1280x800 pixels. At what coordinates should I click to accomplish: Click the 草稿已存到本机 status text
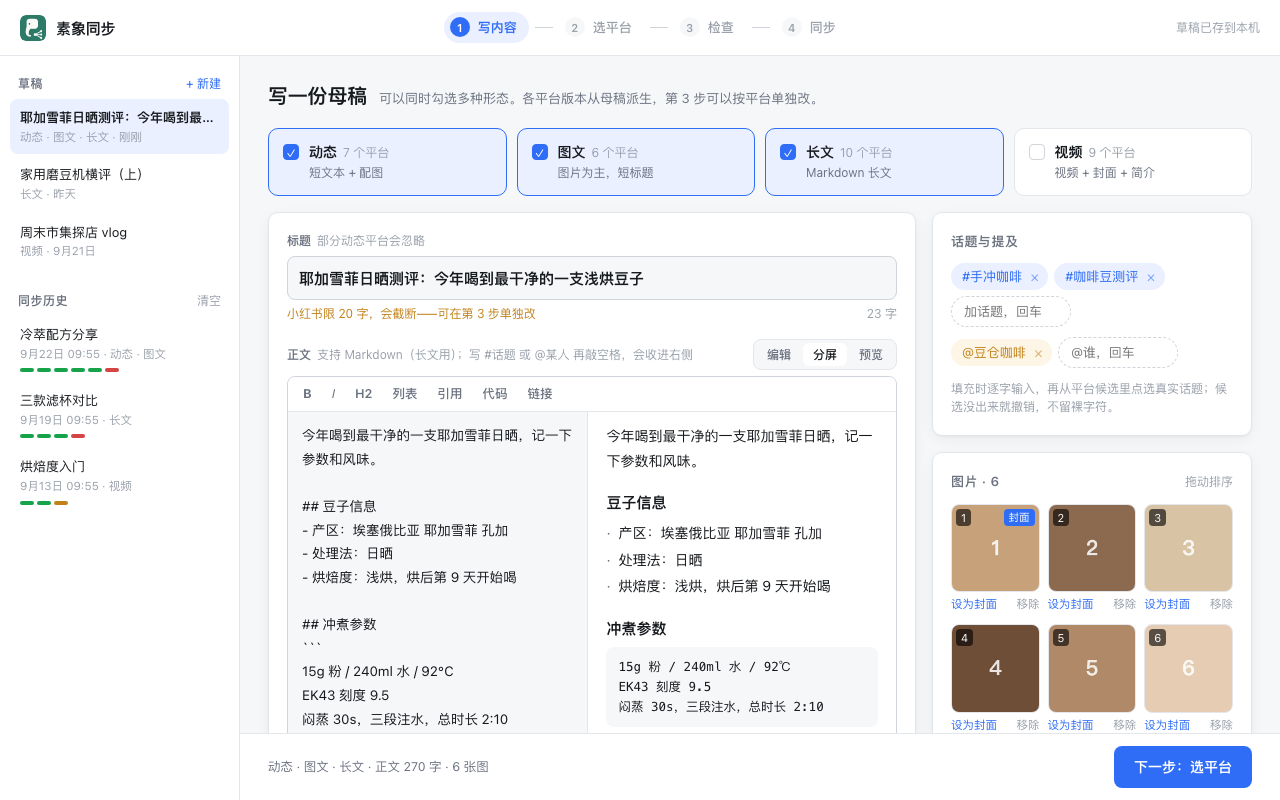click(x=1218, y=28)
